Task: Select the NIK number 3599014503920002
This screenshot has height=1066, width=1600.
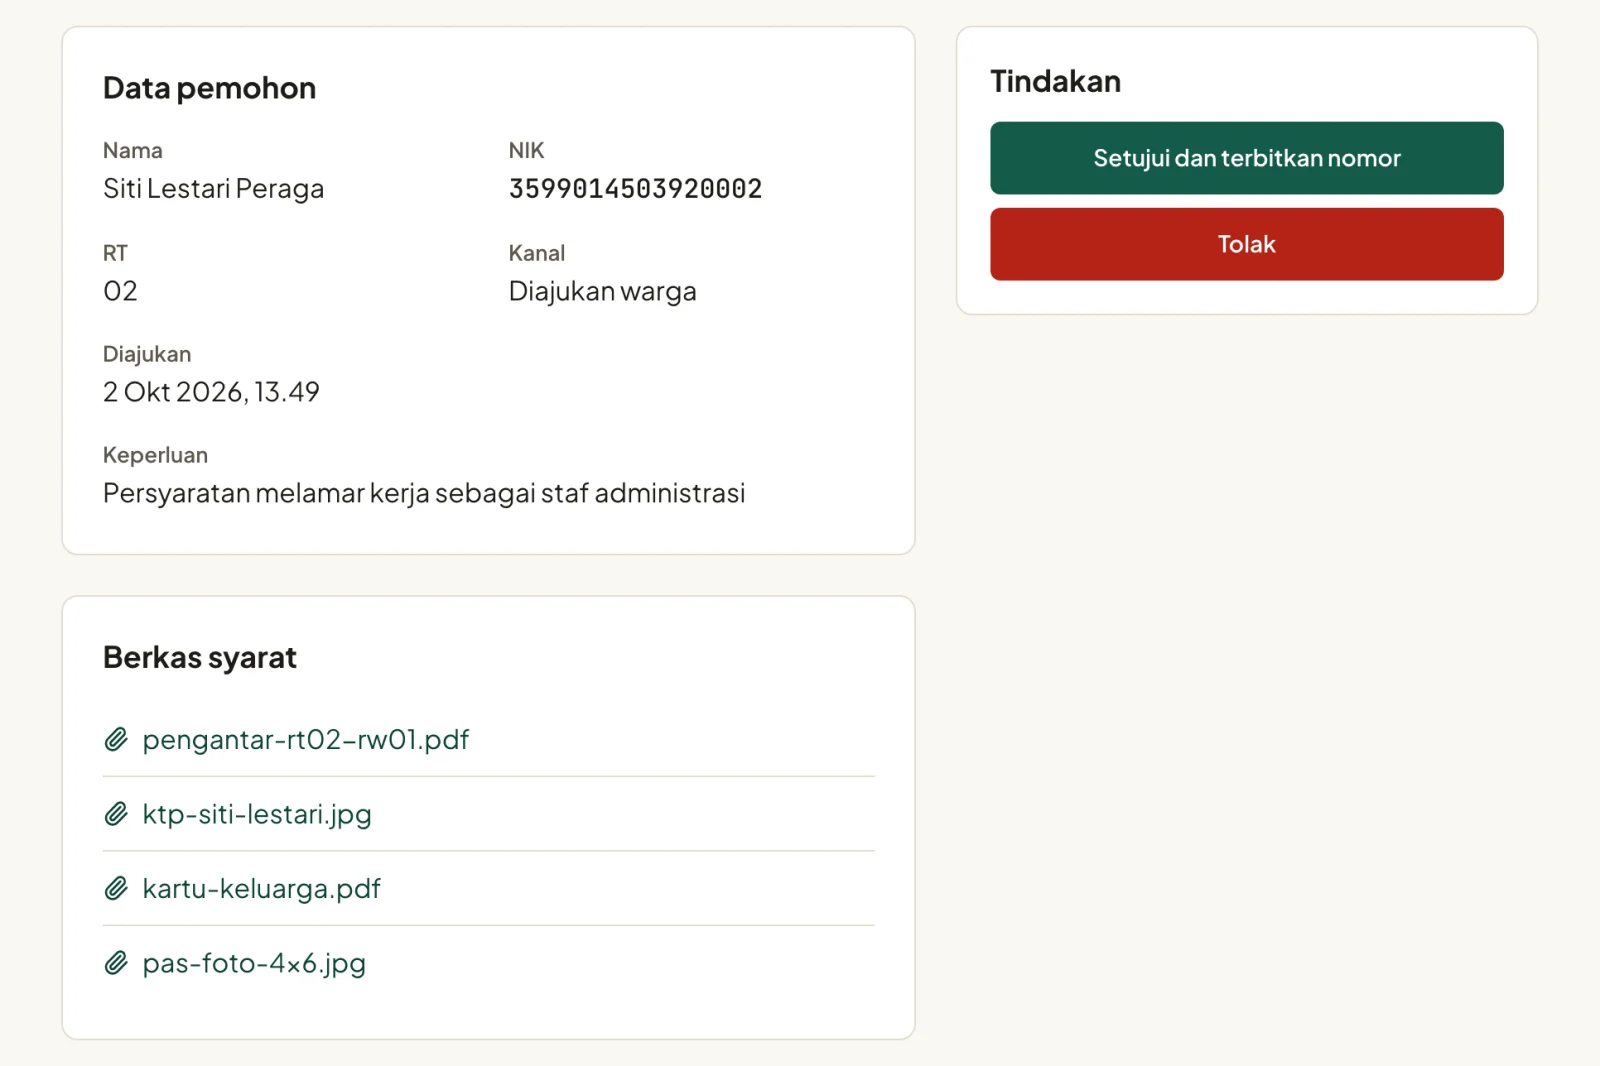Action: [x=635, y=189]
